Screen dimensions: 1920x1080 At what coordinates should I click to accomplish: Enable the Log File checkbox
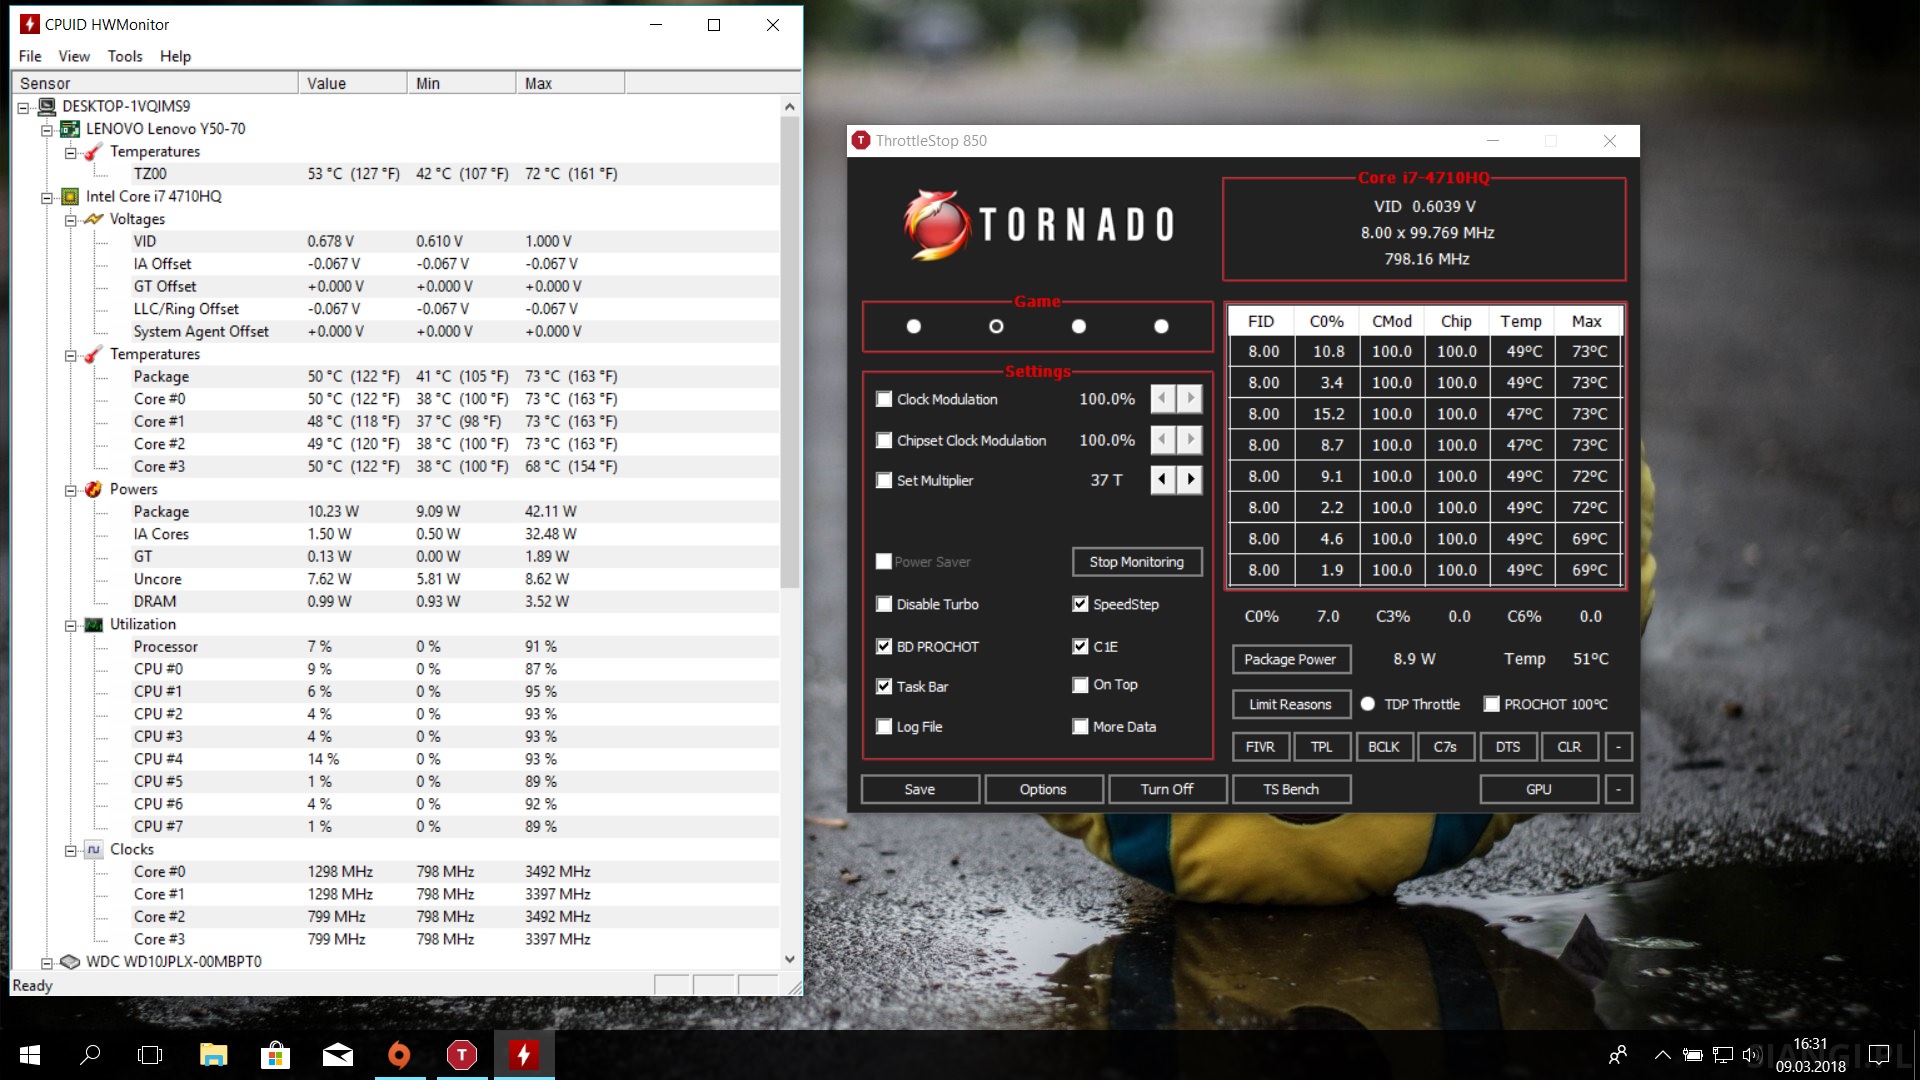pyautogui.click(x=884, y=727)
